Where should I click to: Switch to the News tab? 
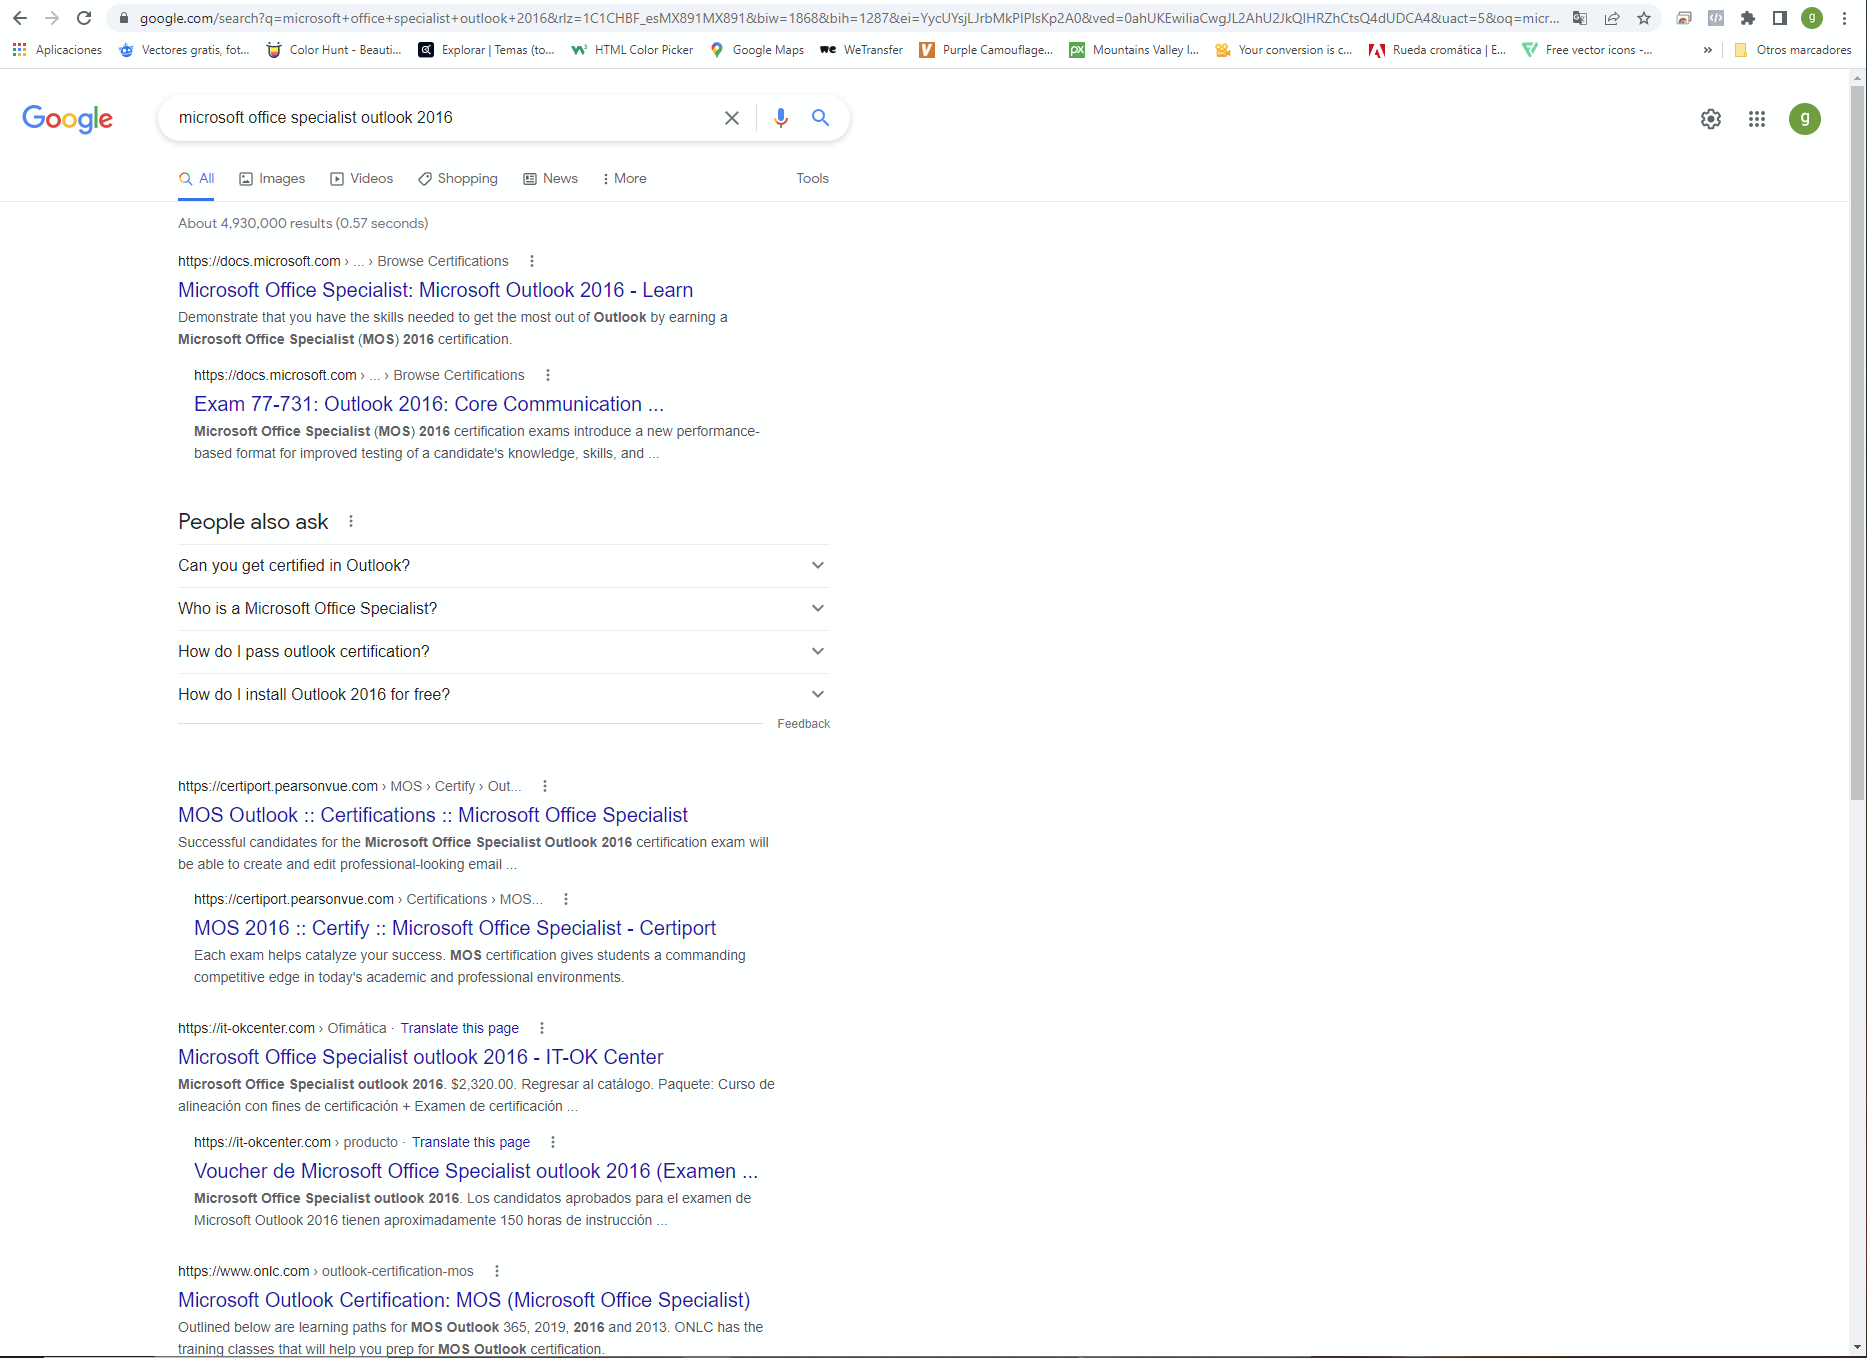tap(551, 179)
